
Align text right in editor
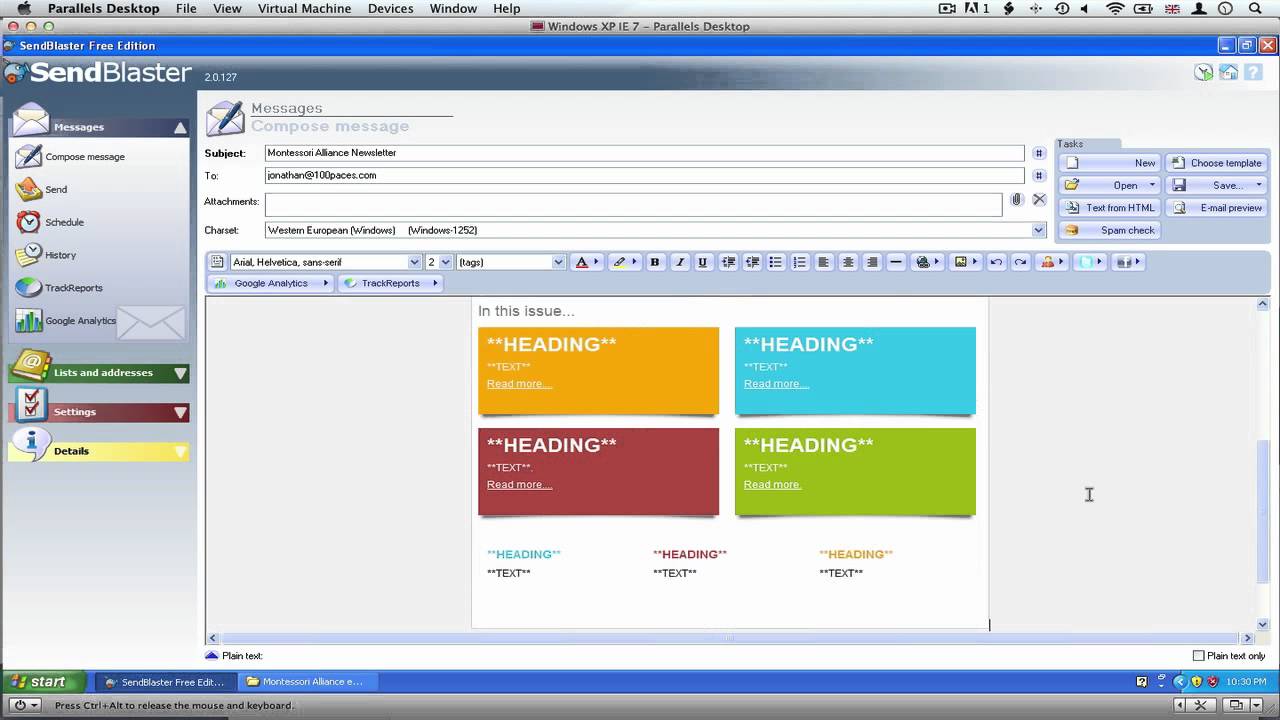coord(872,262)
